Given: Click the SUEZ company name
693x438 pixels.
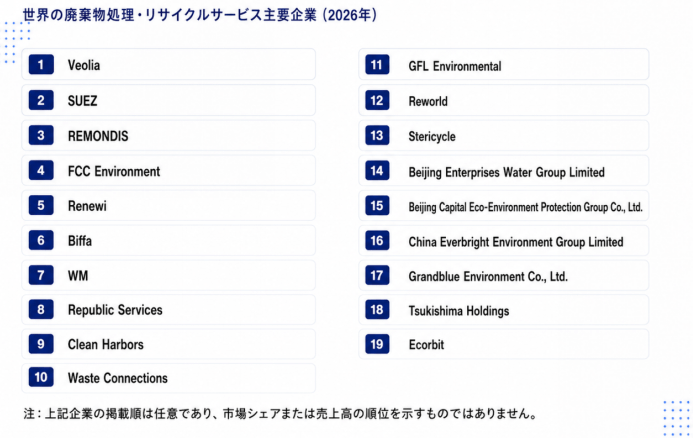Looking at the screenshot, I should [82, 101].
